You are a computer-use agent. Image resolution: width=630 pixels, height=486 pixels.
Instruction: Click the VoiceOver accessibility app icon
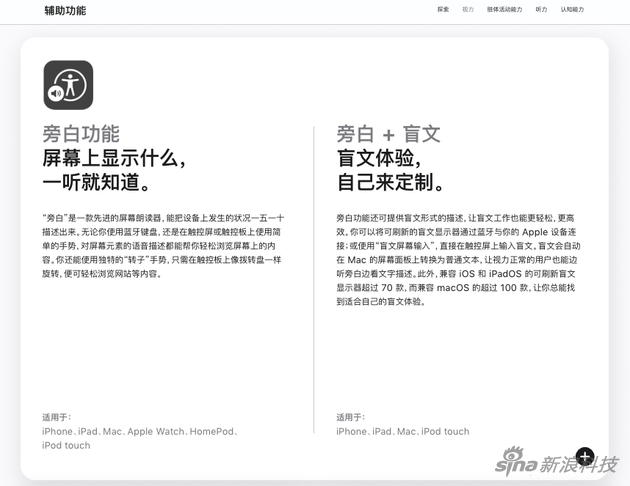pyautogui.click(x=68, y=85)
